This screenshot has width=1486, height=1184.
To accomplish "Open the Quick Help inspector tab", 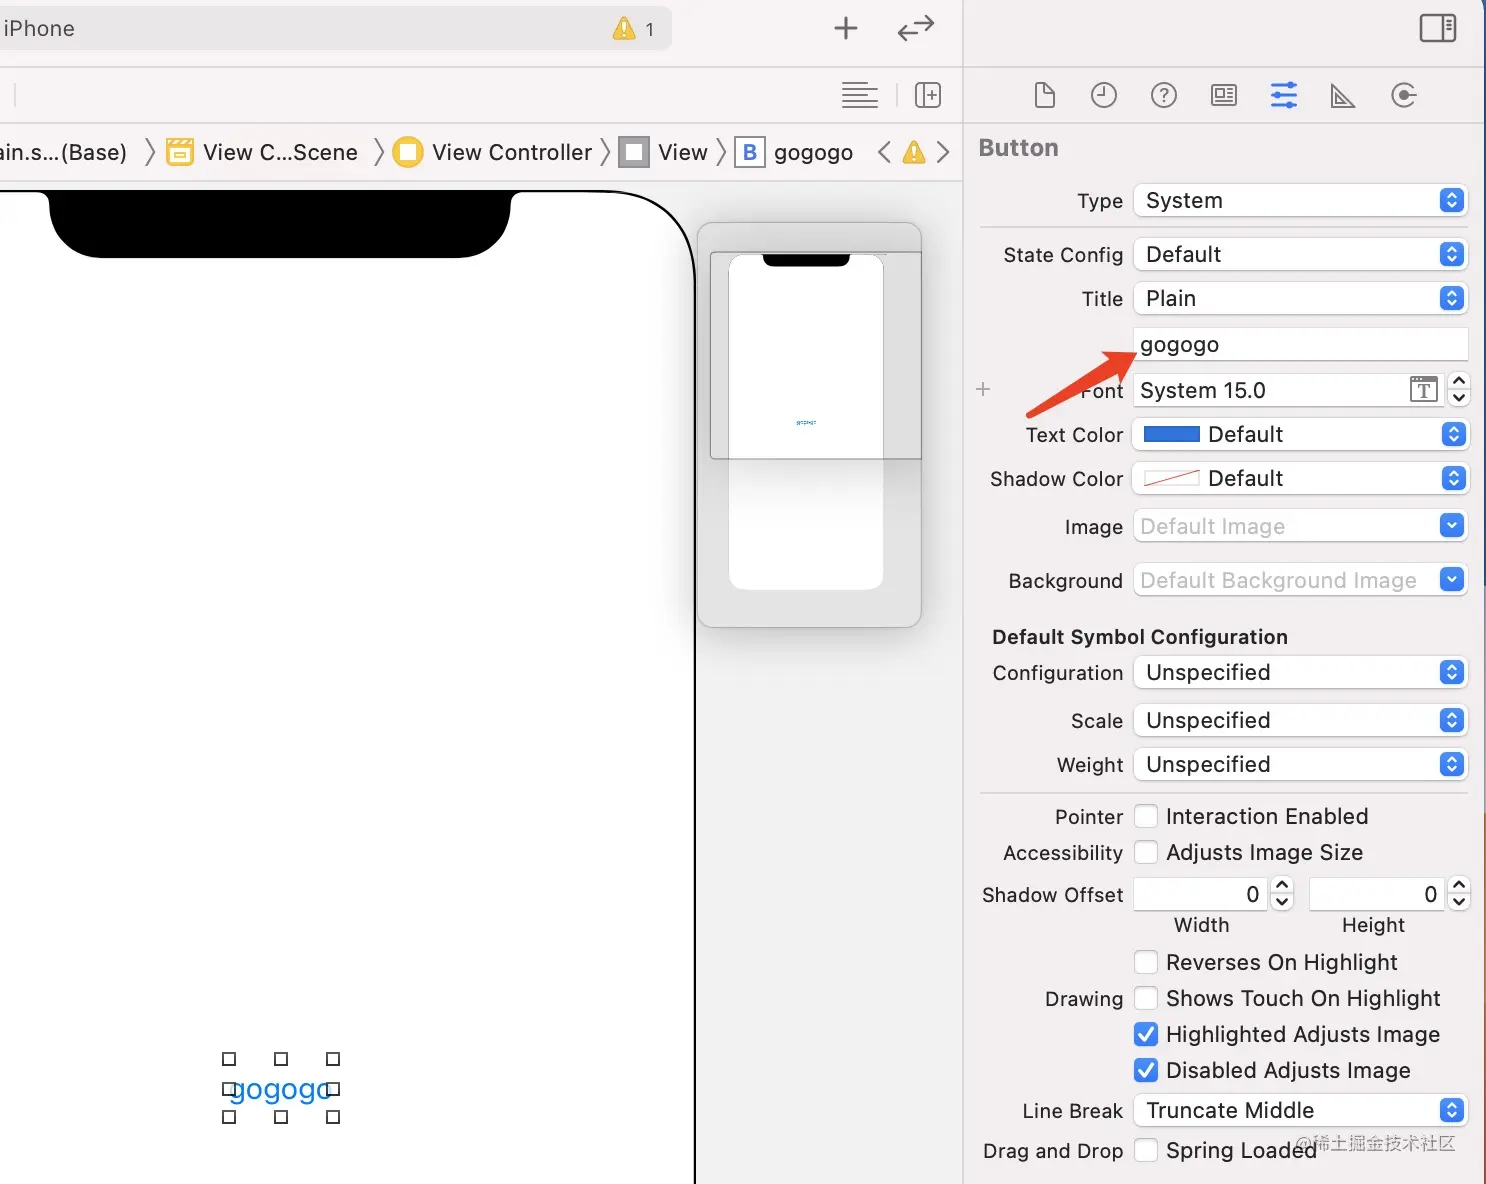I will [x=1164, y=95].
